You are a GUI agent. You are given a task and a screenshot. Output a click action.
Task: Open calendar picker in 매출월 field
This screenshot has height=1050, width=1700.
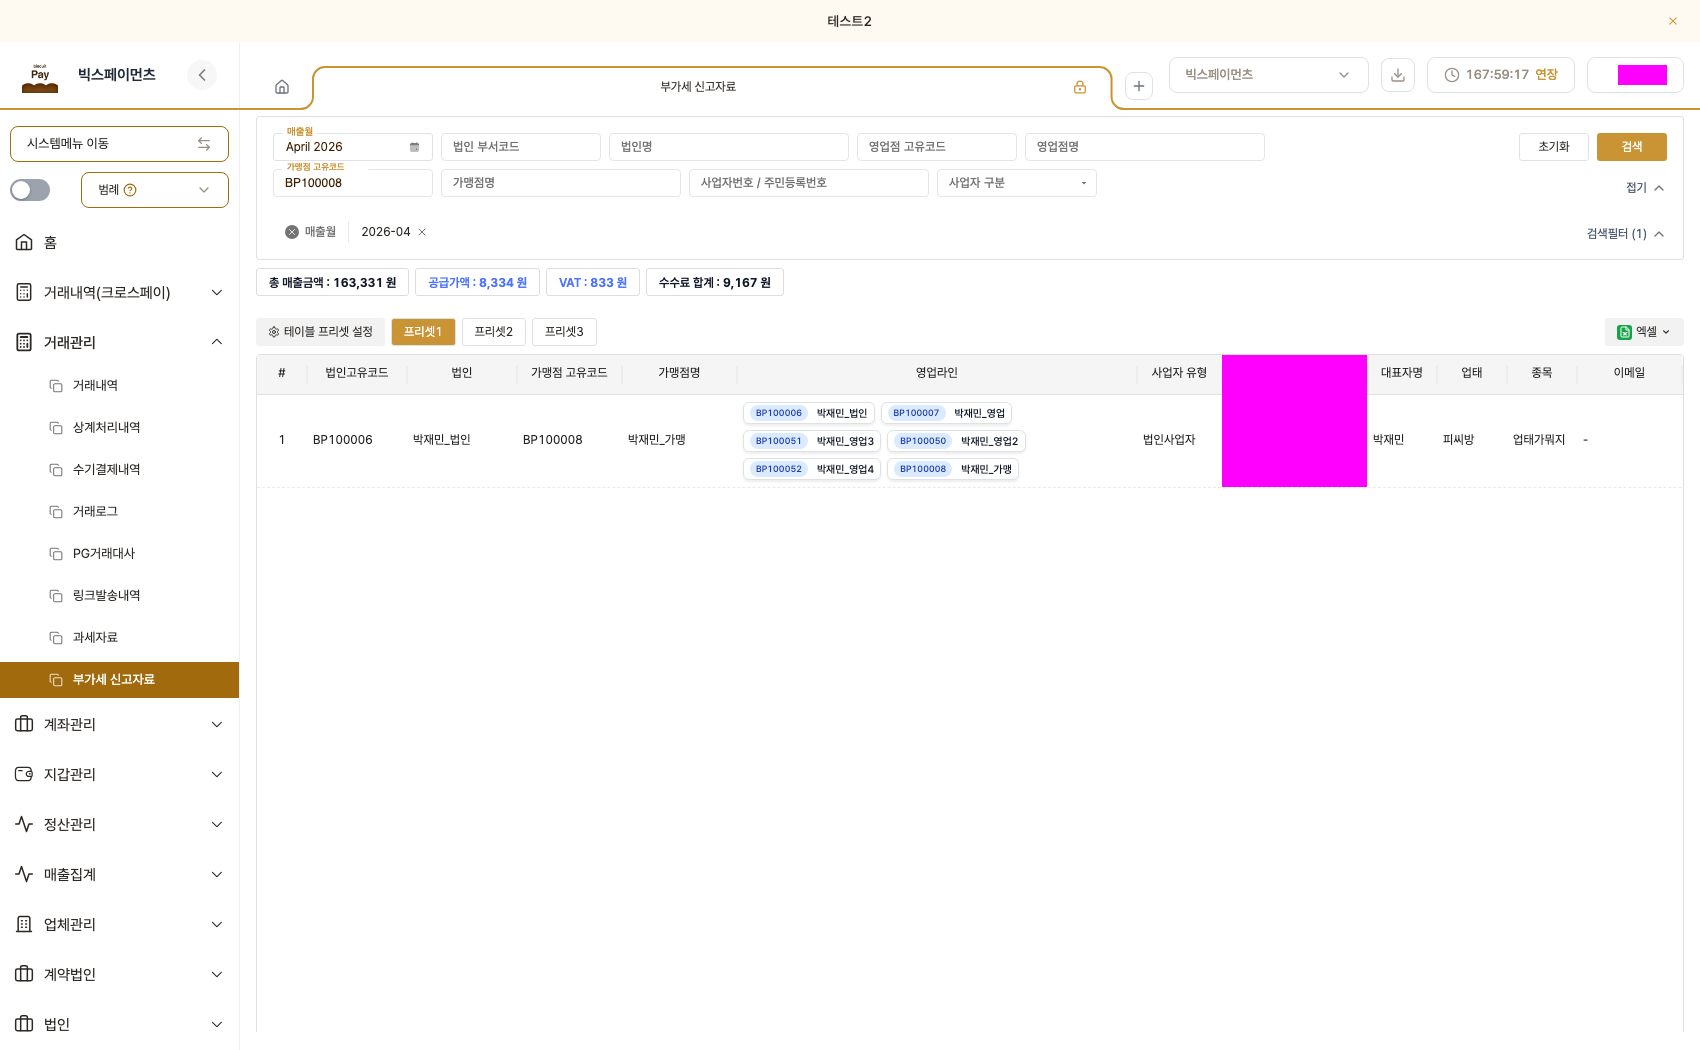(414, 147)
